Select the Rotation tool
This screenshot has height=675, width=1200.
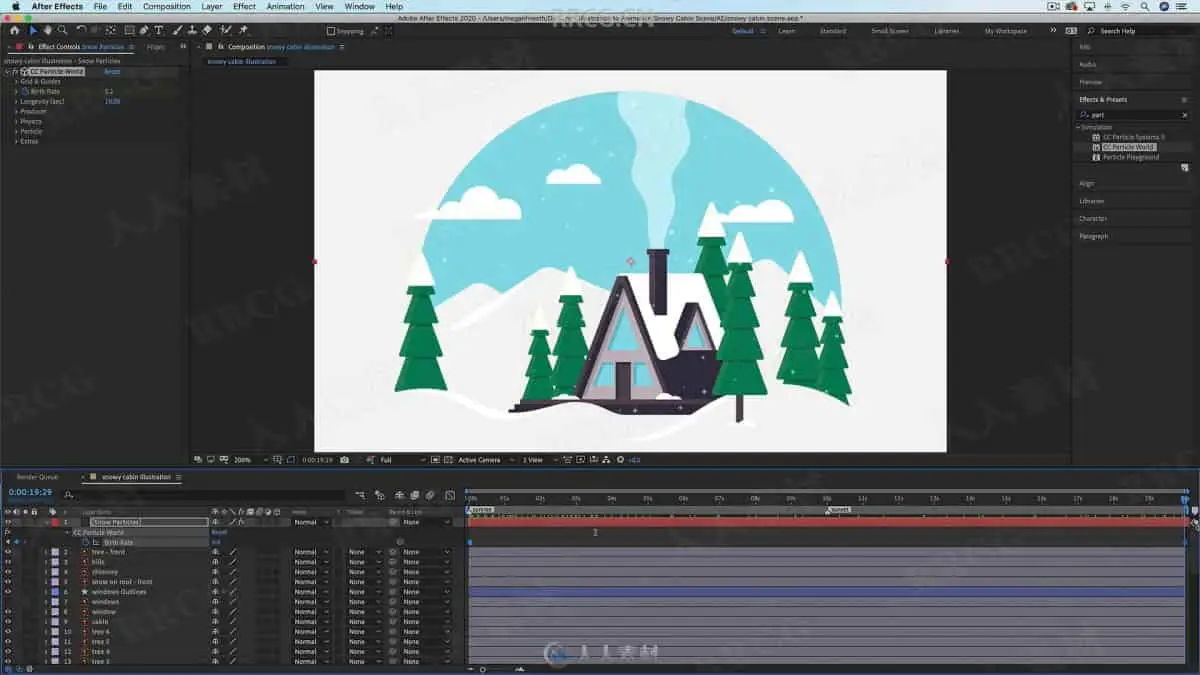click(x=82, y=31)
